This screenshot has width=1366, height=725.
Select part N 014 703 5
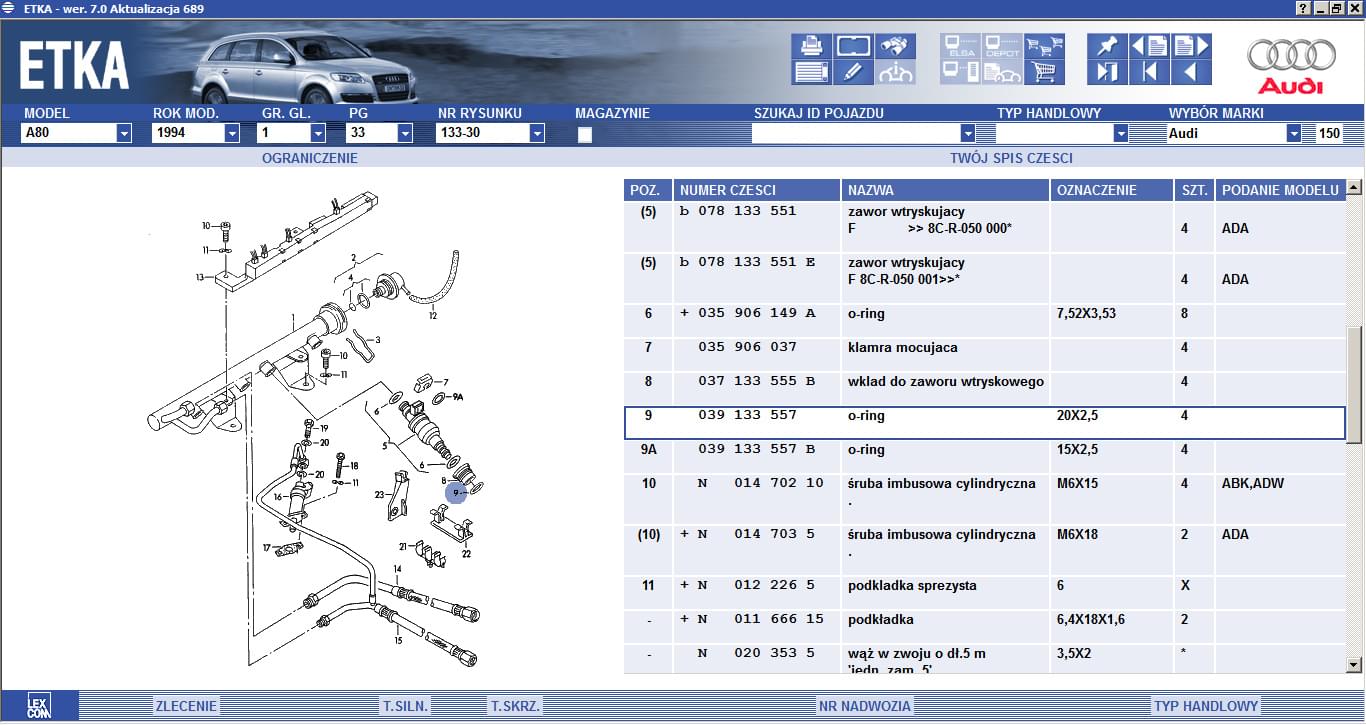pos(757,534)
